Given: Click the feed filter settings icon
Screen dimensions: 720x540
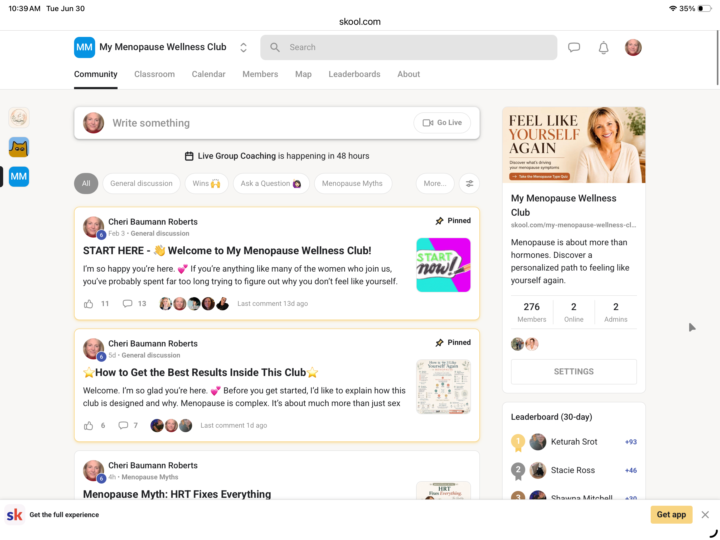Looking at the screenshot, I should point(469,184).
